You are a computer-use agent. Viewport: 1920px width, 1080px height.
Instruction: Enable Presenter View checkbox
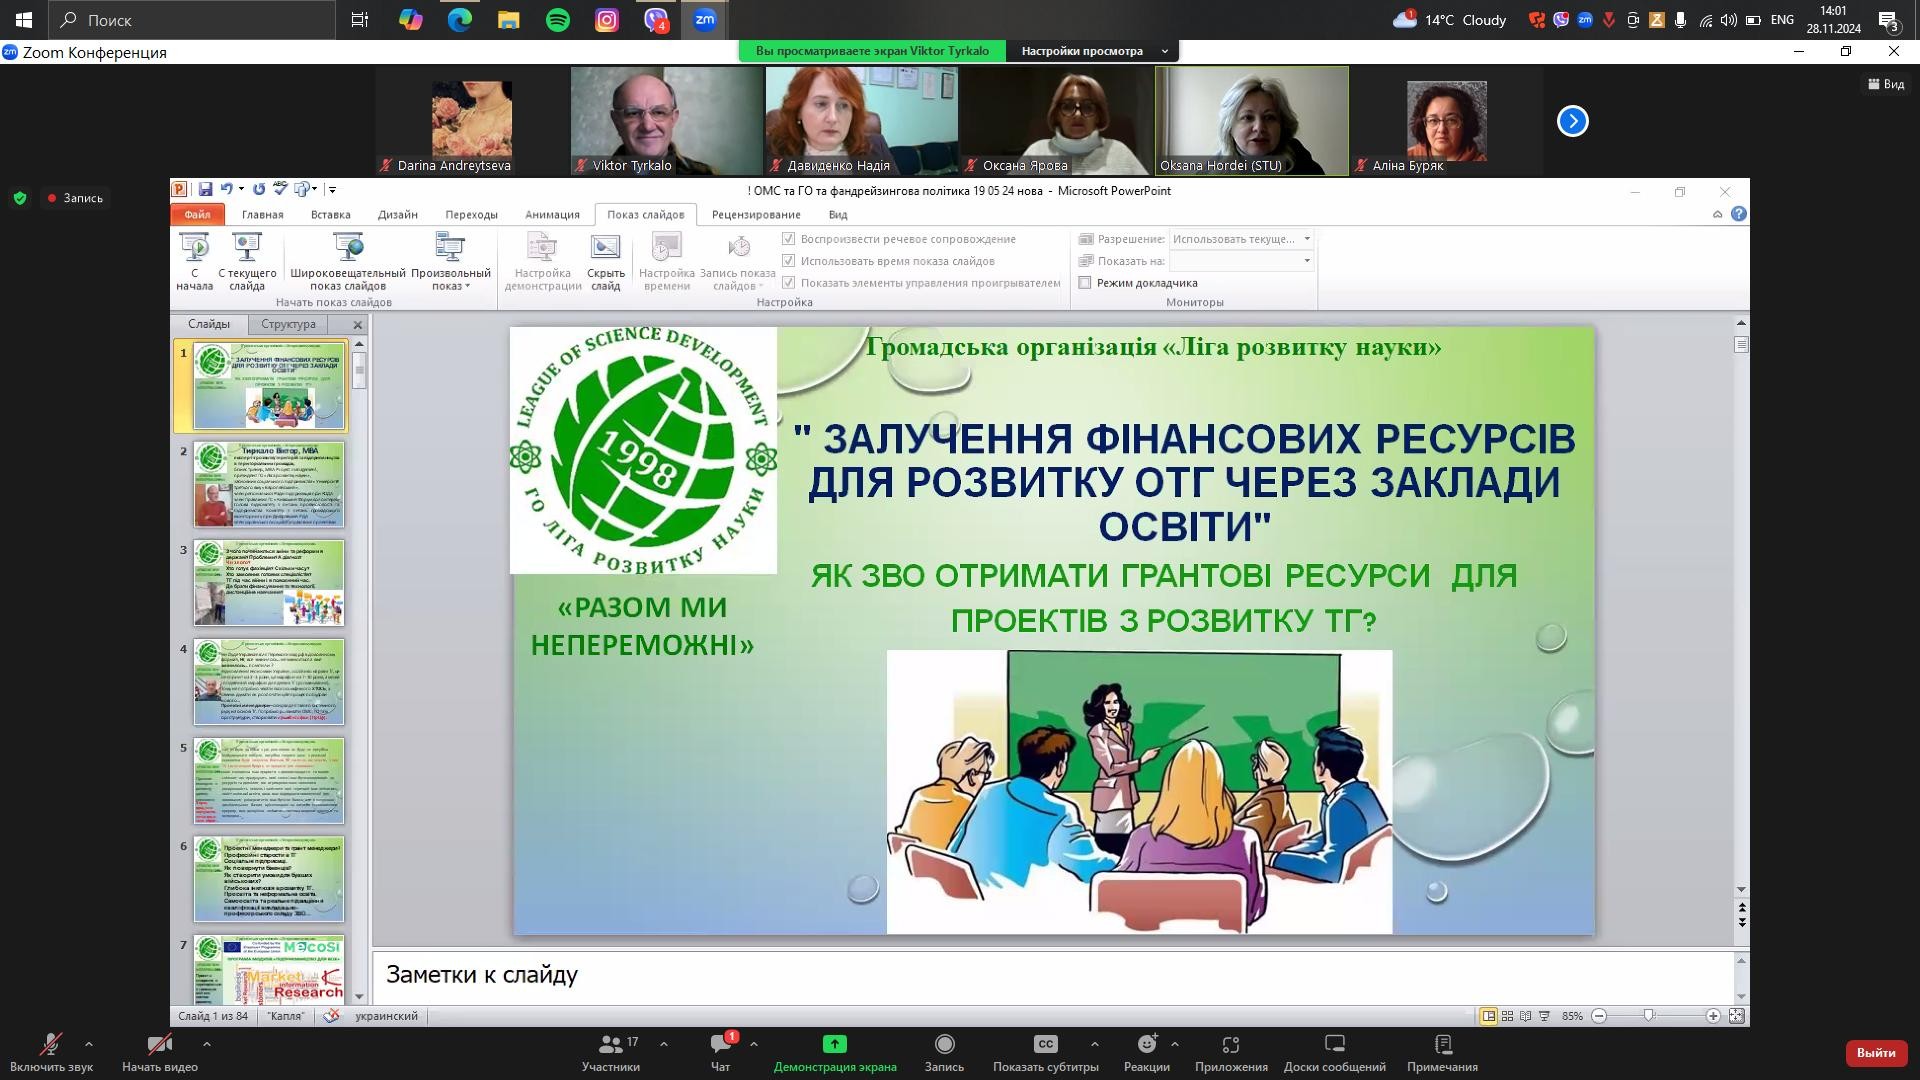point(1085,283)
